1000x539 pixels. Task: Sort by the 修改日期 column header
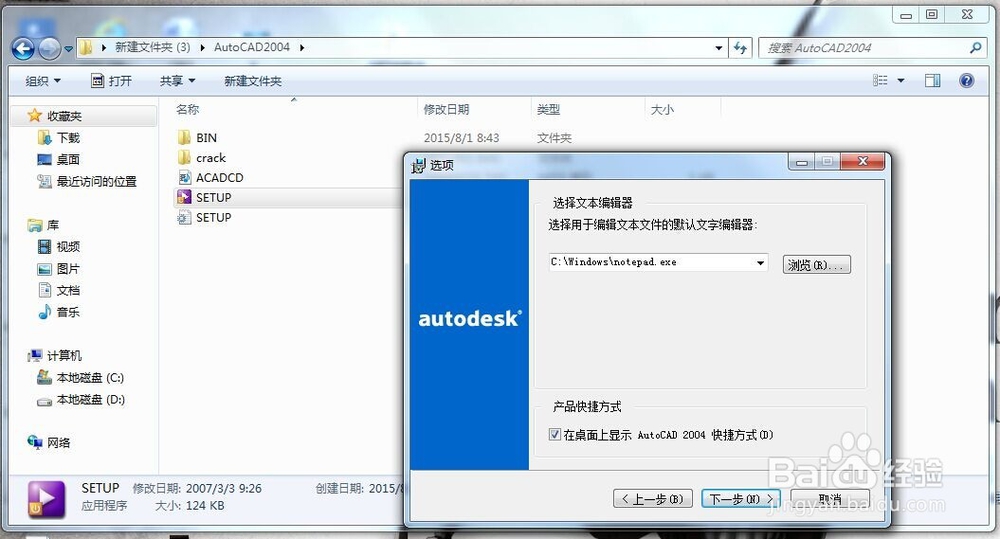click(446, 110)
